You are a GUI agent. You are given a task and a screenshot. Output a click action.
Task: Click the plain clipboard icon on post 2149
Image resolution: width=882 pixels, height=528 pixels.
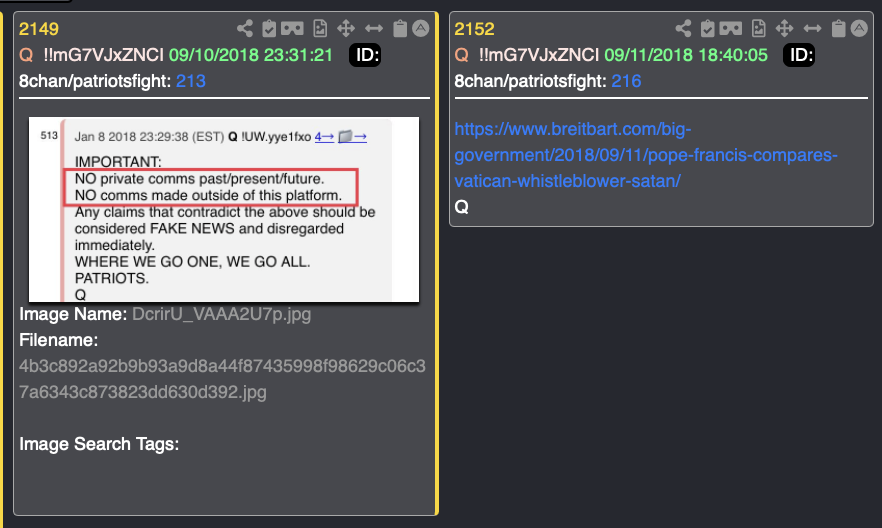coord(400,28)
